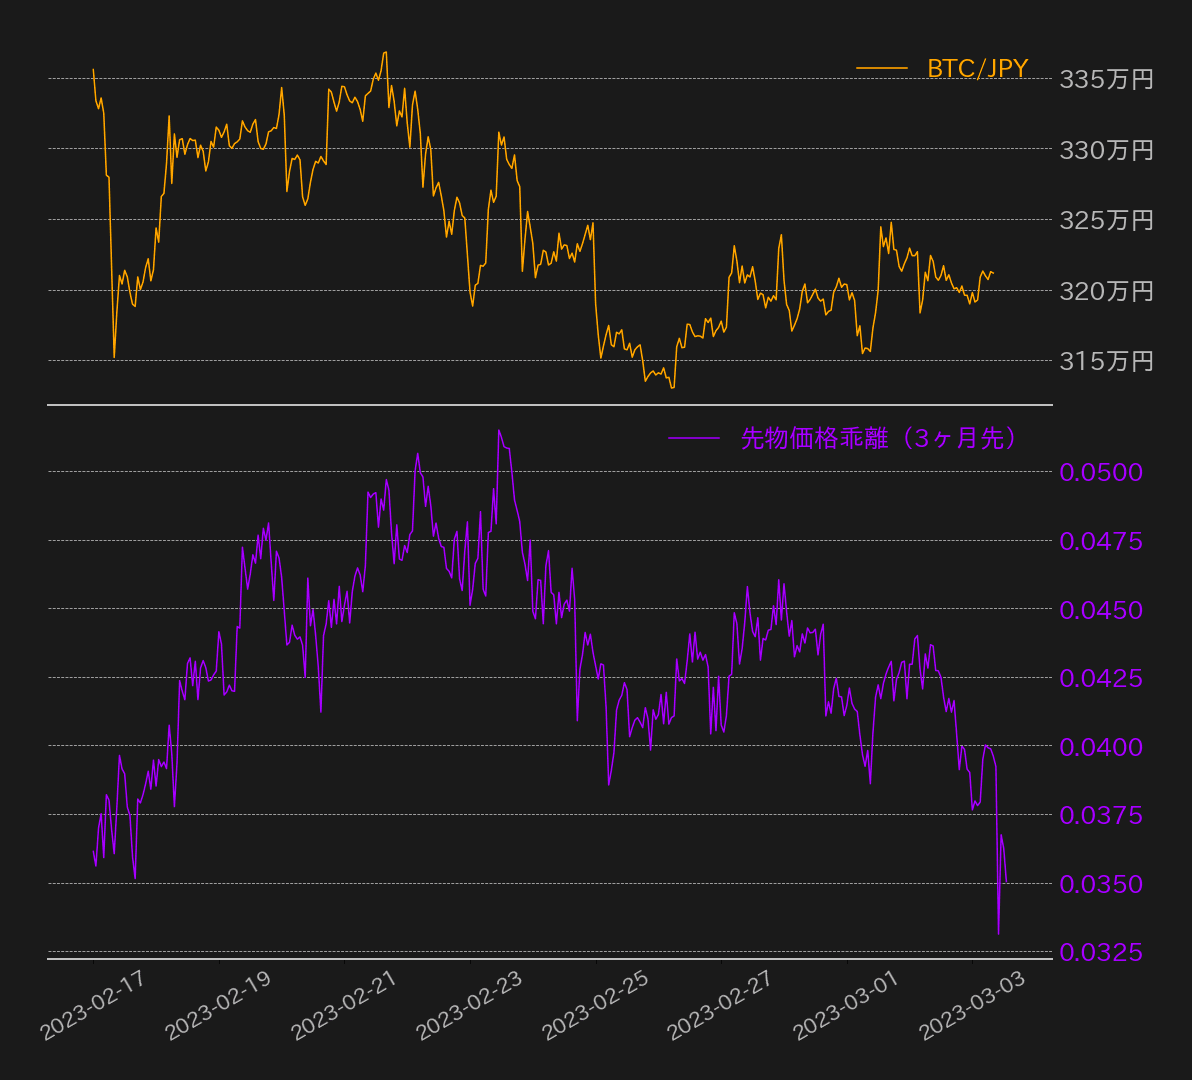Select the orange BTC/JPY legend line swatch

tap(881, 68)
